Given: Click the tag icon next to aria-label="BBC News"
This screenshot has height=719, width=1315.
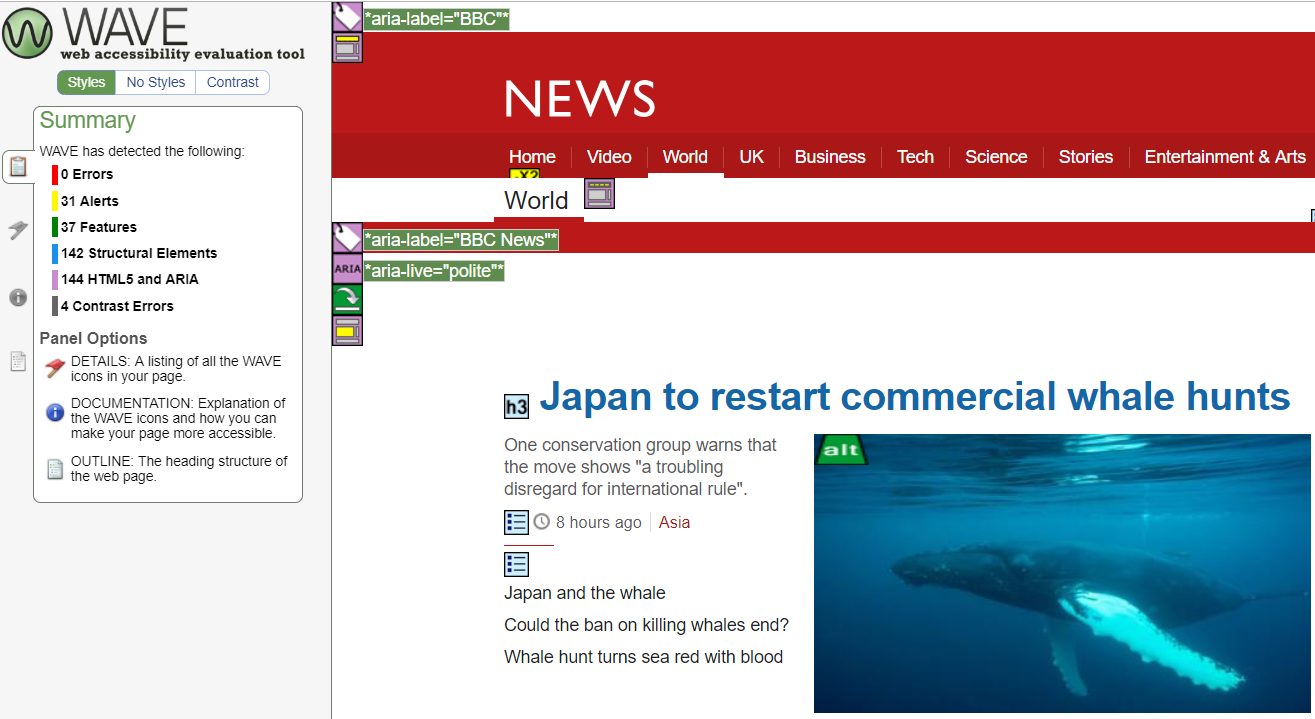Looking at the screenshot, I should tap(347, 238).
